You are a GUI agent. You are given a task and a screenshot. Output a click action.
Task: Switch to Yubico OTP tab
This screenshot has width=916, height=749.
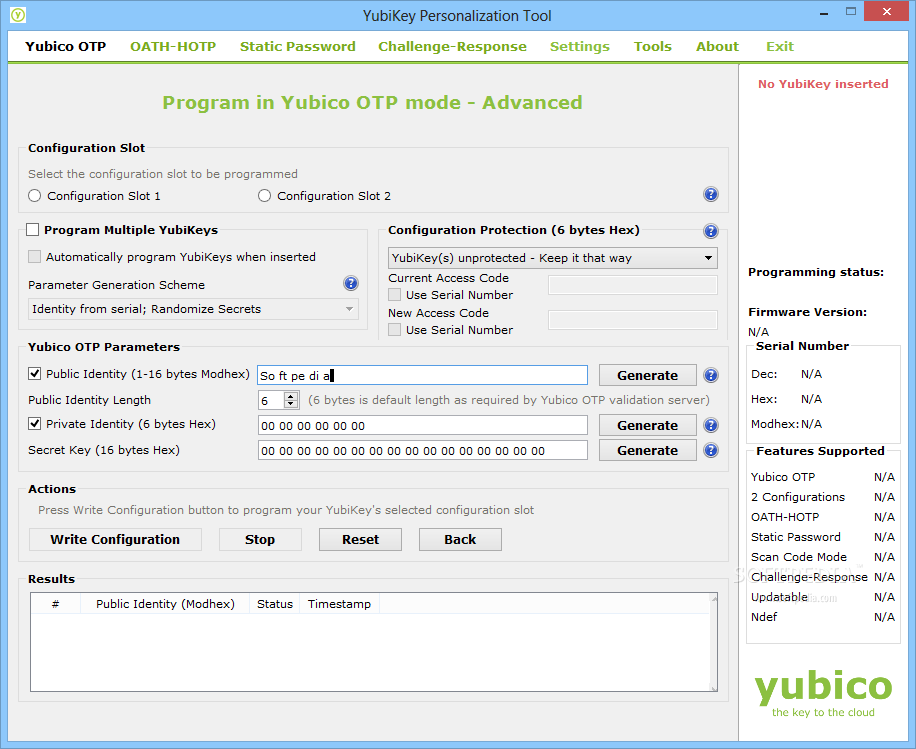65,46
